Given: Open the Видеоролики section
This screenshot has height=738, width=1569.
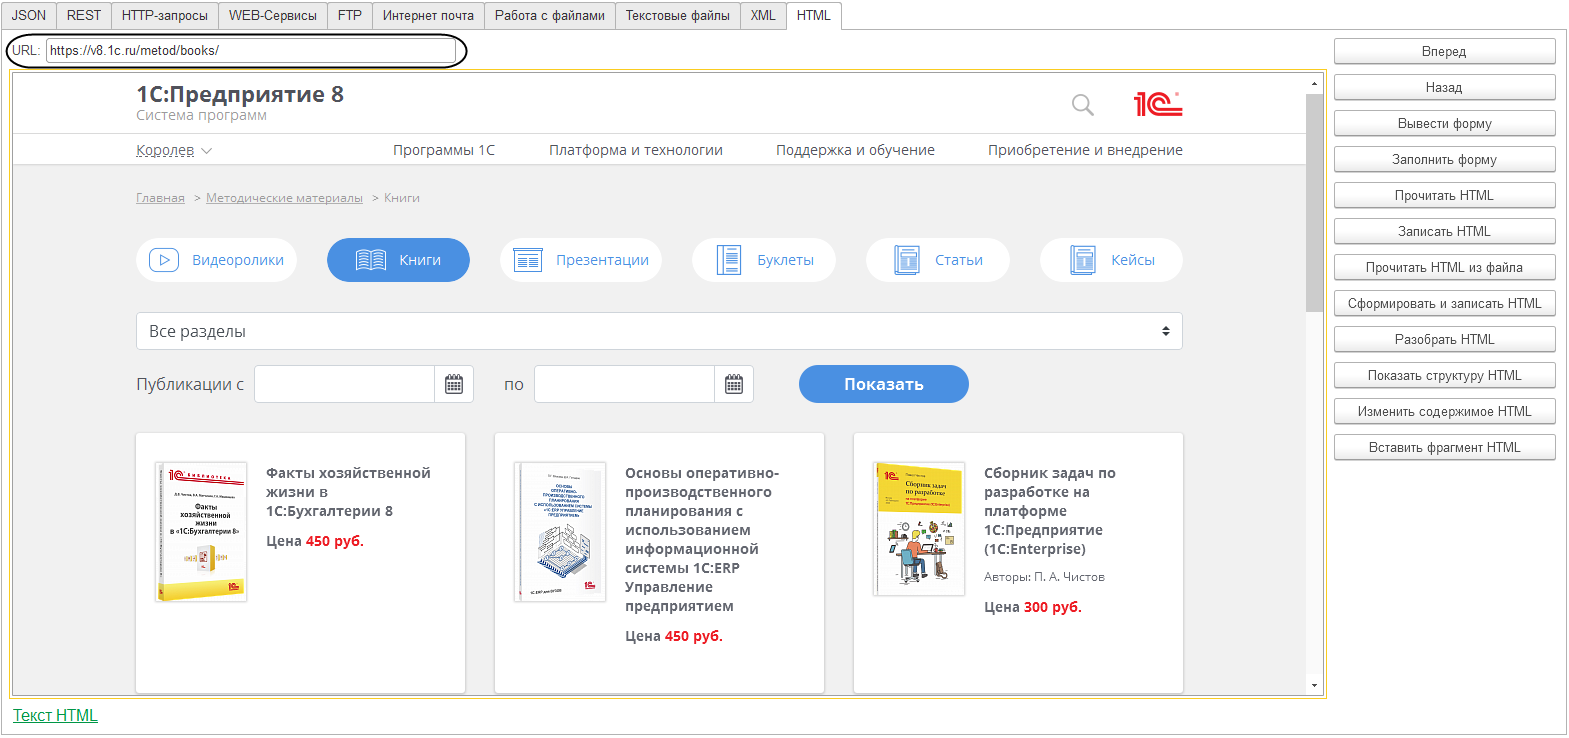Looking at the screenshot, I should 216,260.
